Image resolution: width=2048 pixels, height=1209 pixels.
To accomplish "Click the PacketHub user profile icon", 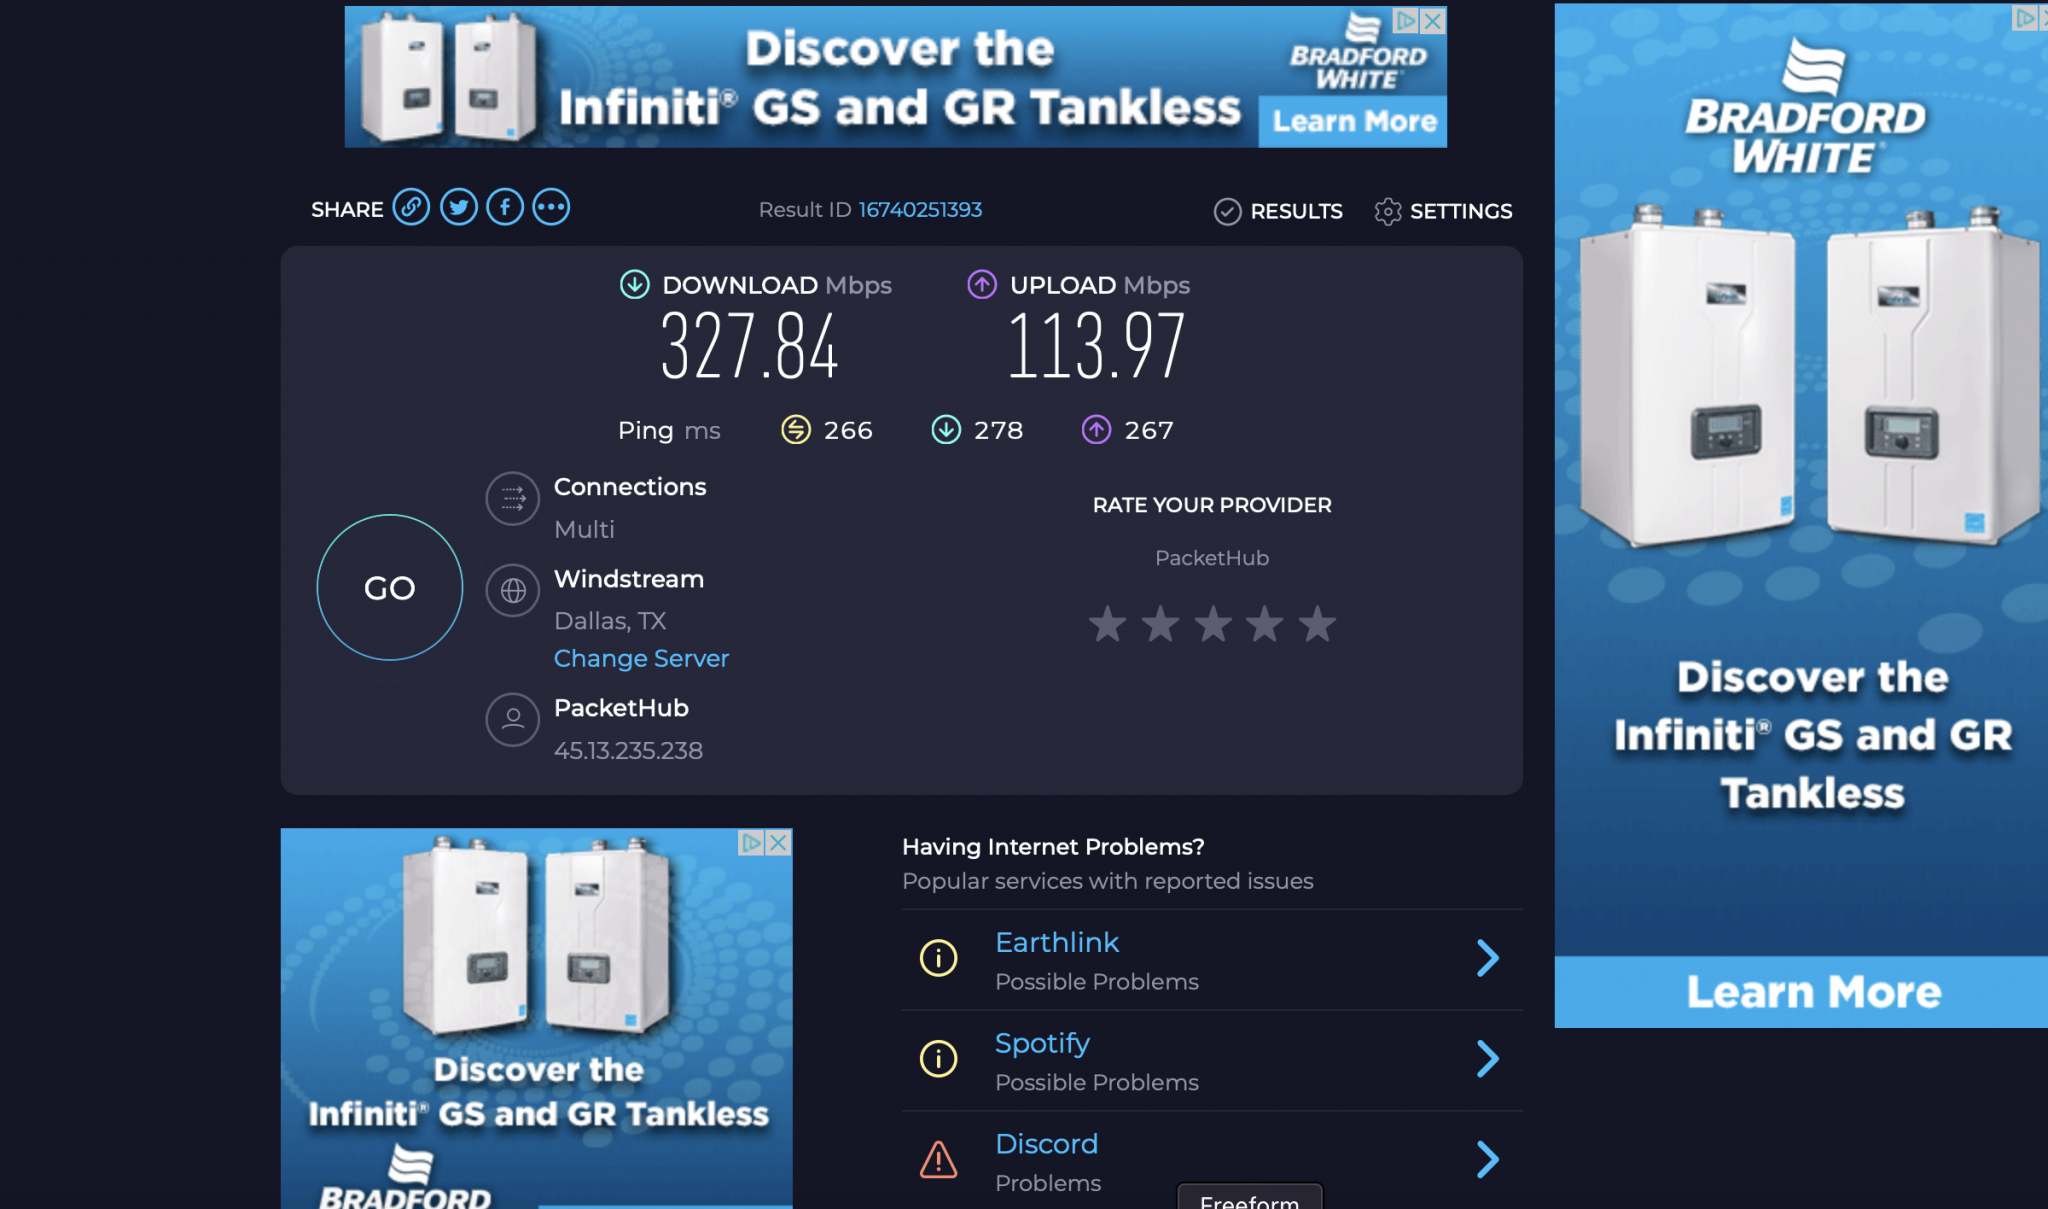I will point(513,719).
